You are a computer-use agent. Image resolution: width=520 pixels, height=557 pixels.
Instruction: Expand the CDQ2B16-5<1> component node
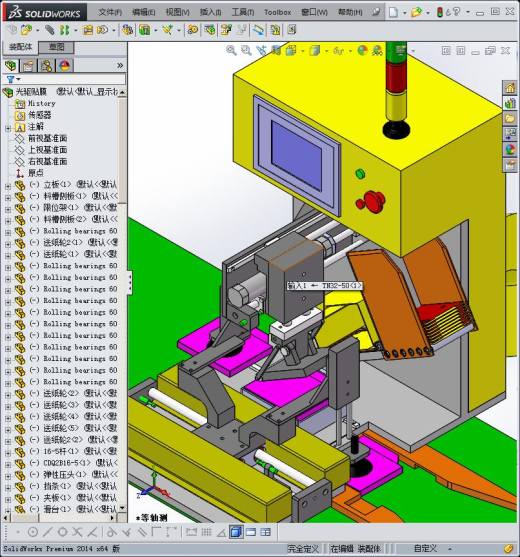pos(8,464)
